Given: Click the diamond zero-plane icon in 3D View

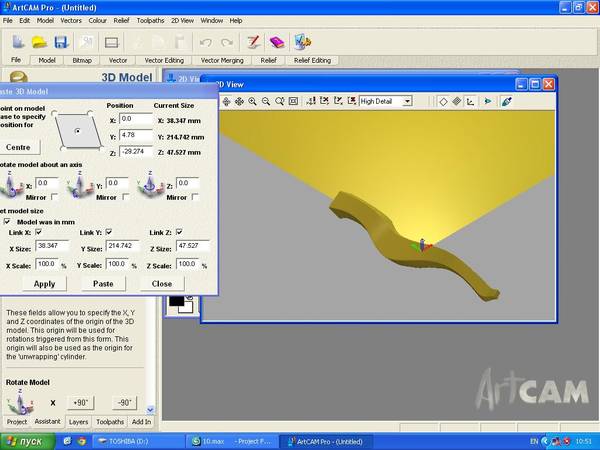Looking at the screenshot, I should [x=443, y=102].
